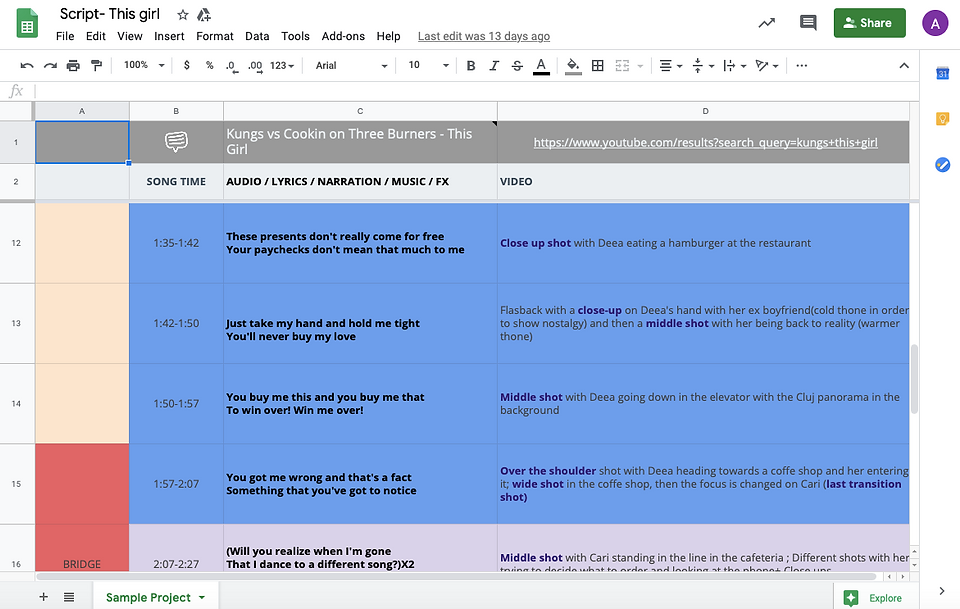The image size is (960, 609).
Task: Open the last edit history link
Action: click(484, 36)
